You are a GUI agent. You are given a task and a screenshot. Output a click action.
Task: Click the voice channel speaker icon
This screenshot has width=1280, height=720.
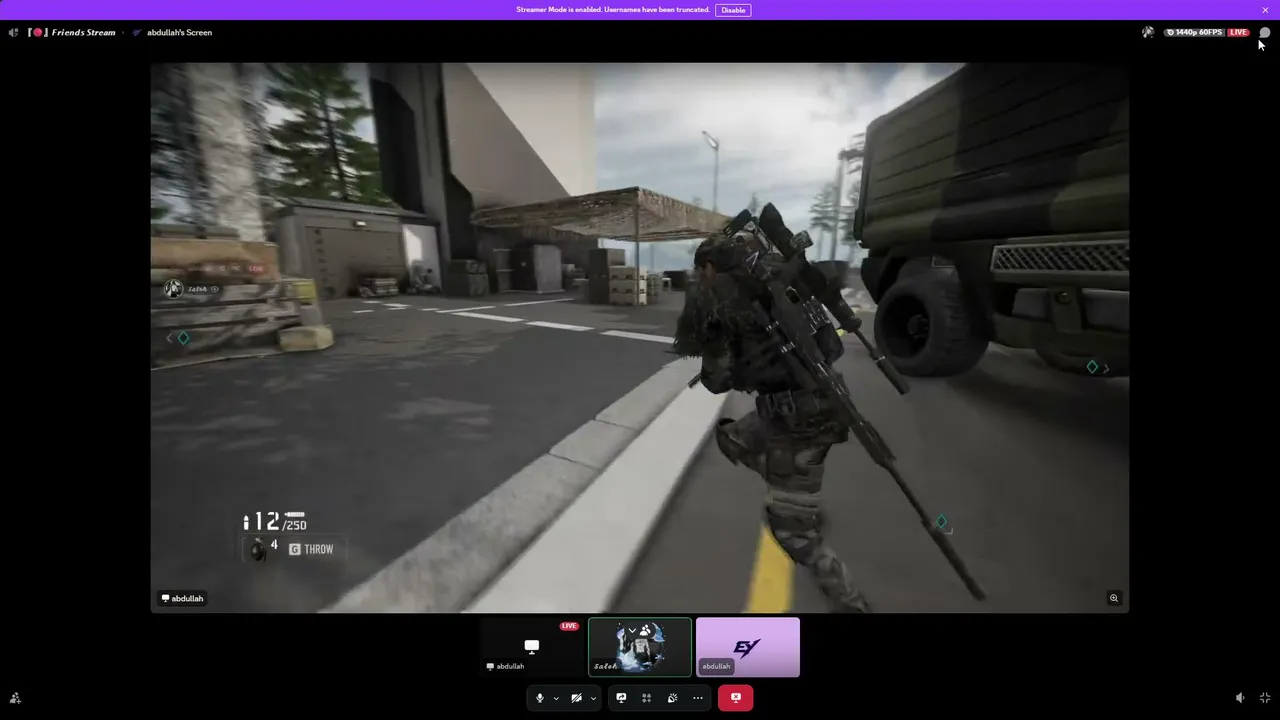click(x=13, y=32)
